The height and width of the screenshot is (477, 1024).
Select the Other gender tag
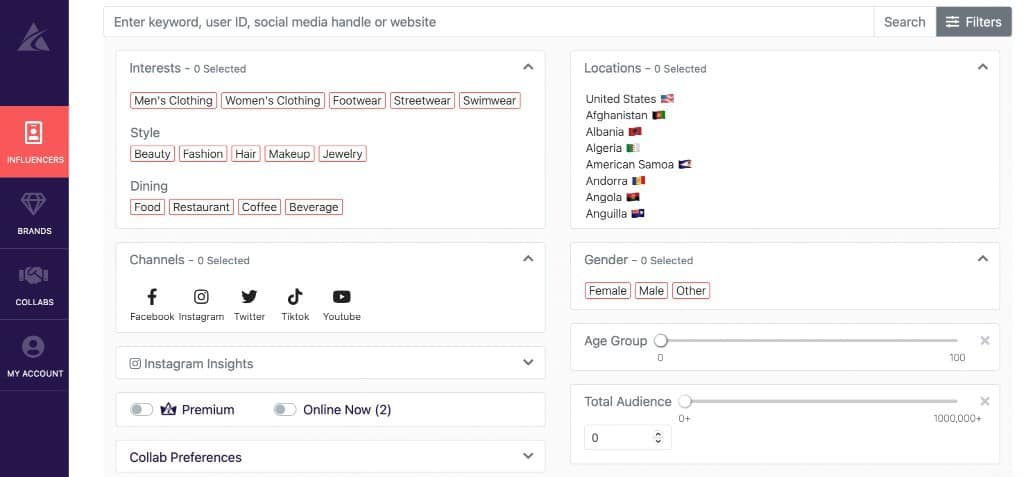click(691, 291)
